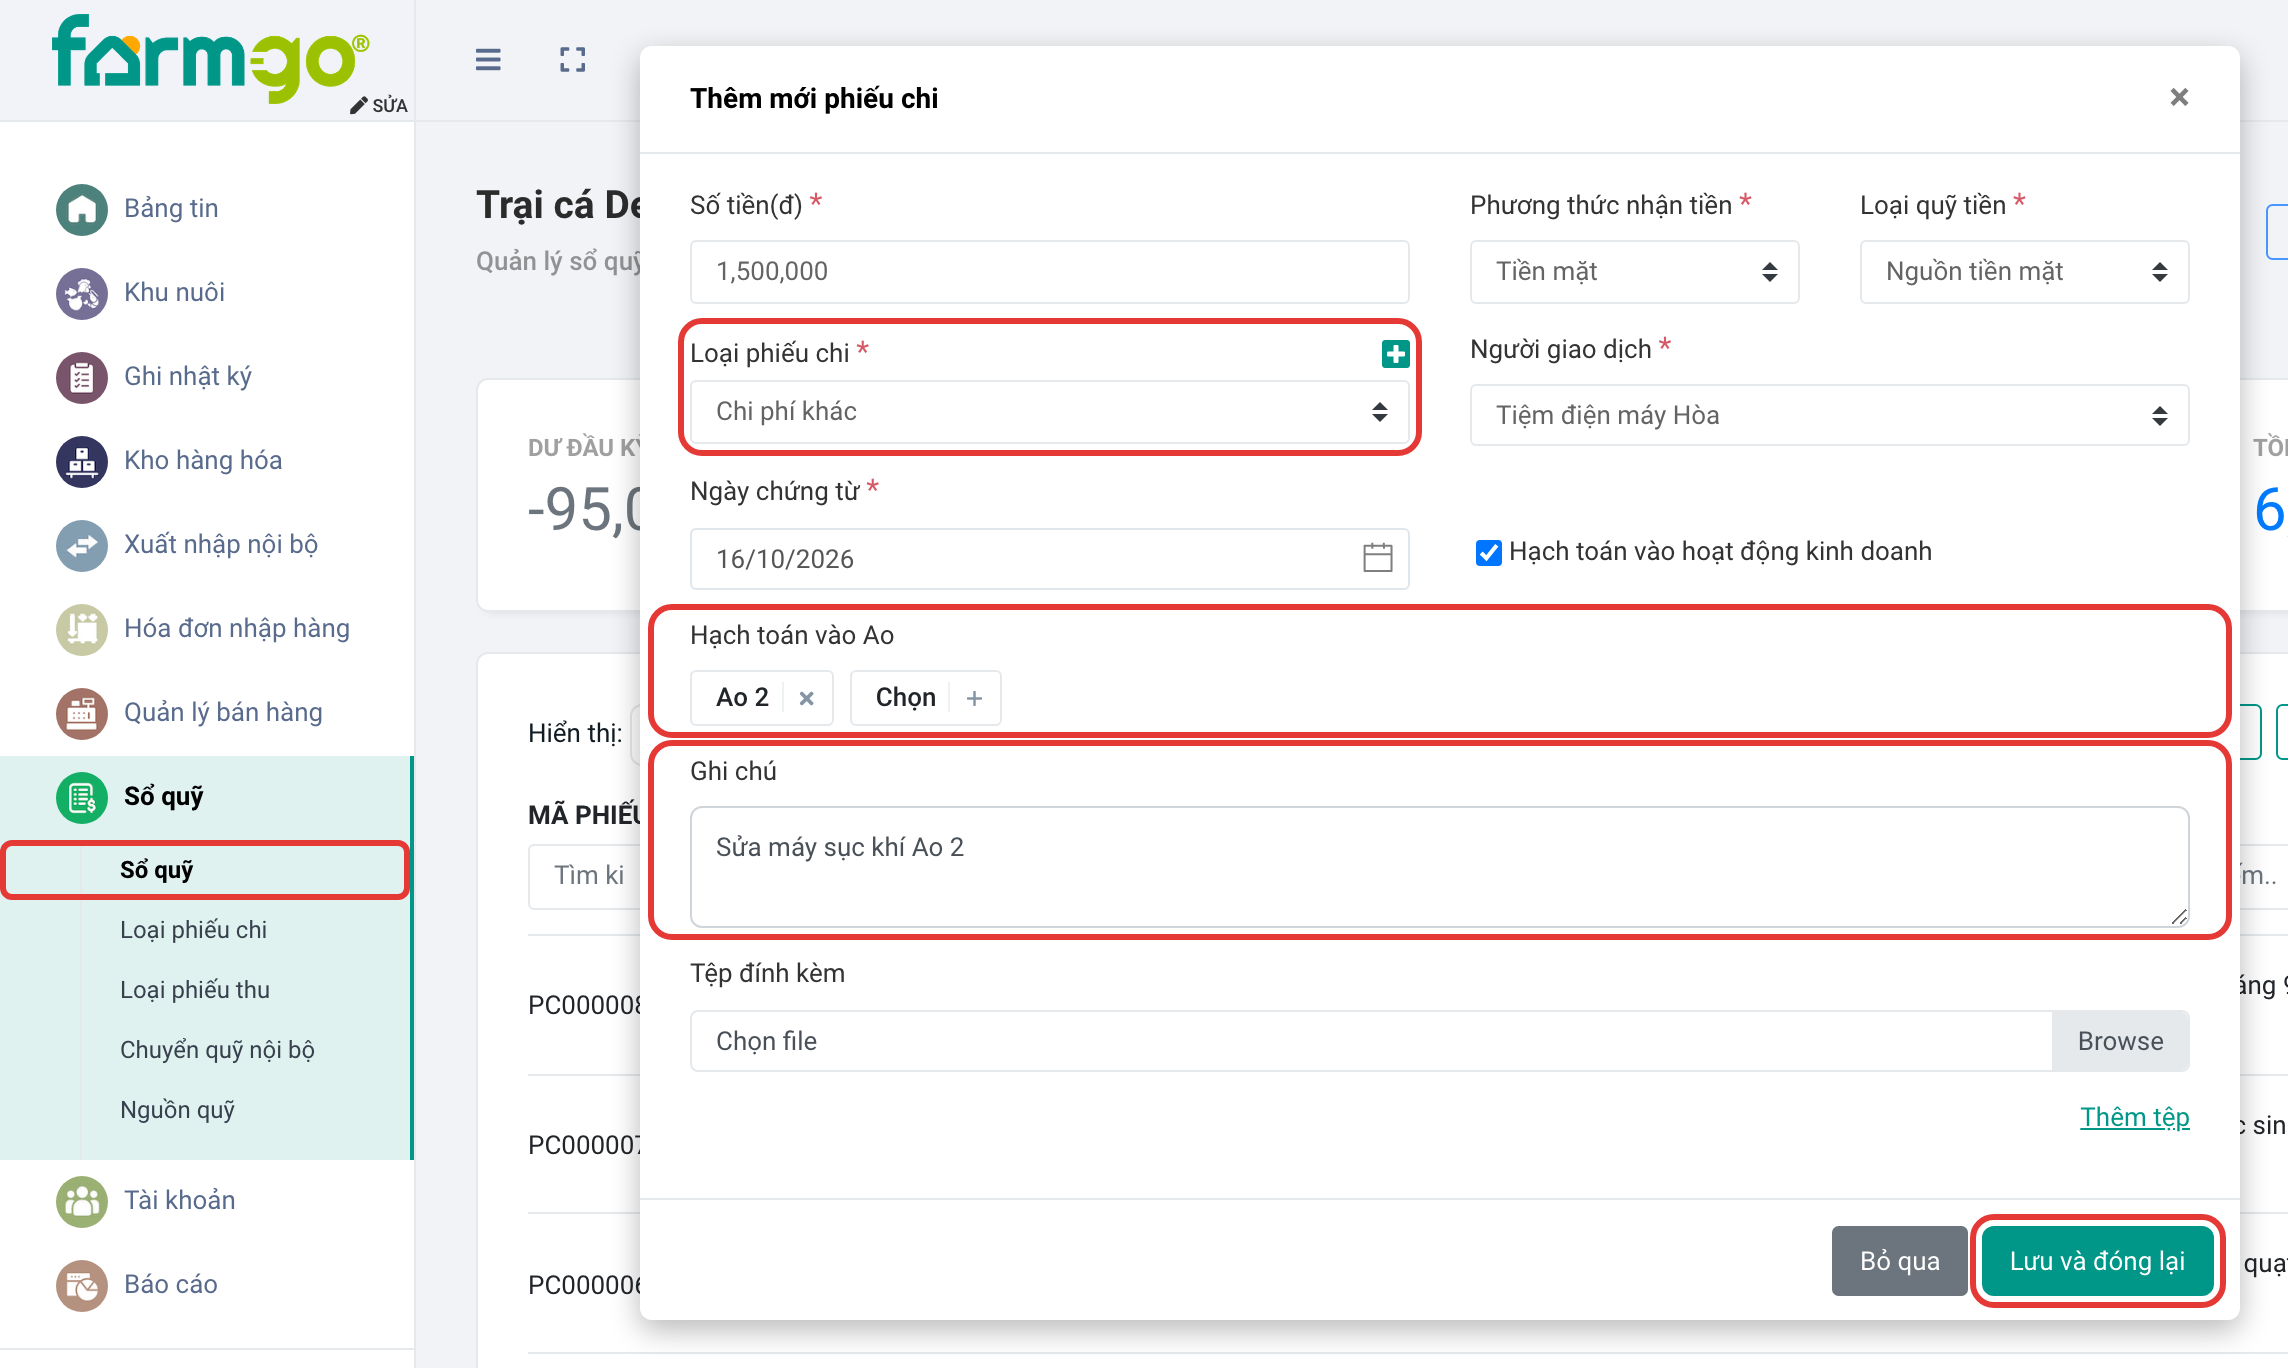
Task: Click the Ghi chú text area
Action: (1439, 867)
